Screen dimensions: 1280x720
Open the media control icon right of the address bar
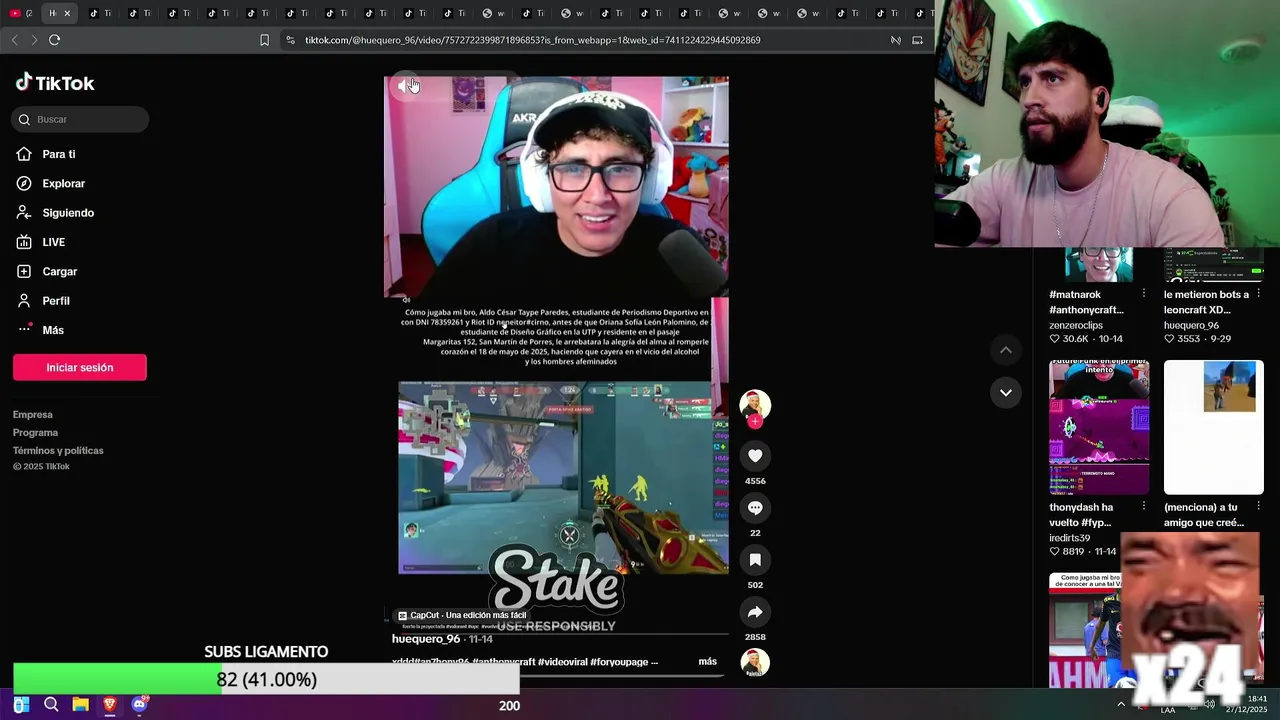(x=896, y=40)
